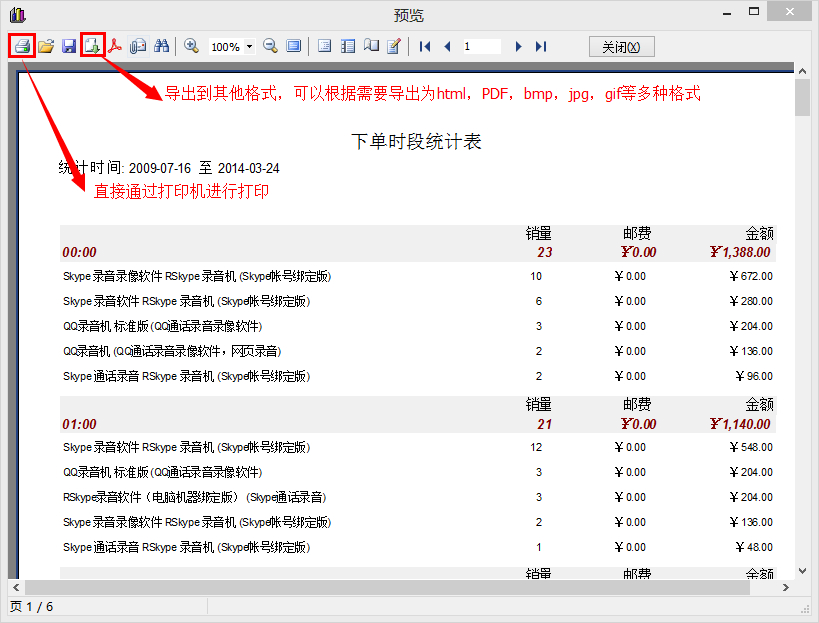Viewport: 819px width, 623px height.
Task: Zoom out with magnifier minus icon
Action: click(270, 46)
